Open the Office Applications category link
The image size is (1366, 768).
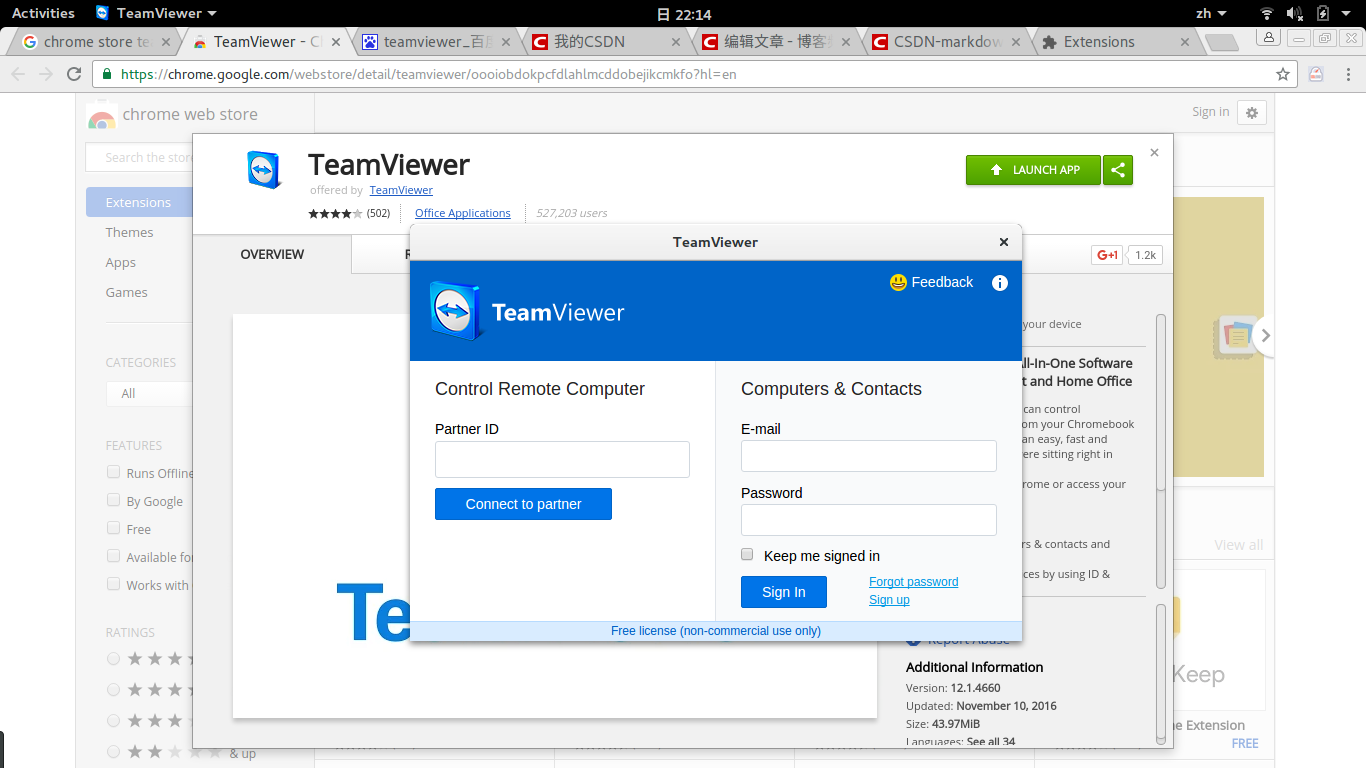[462, 213]
